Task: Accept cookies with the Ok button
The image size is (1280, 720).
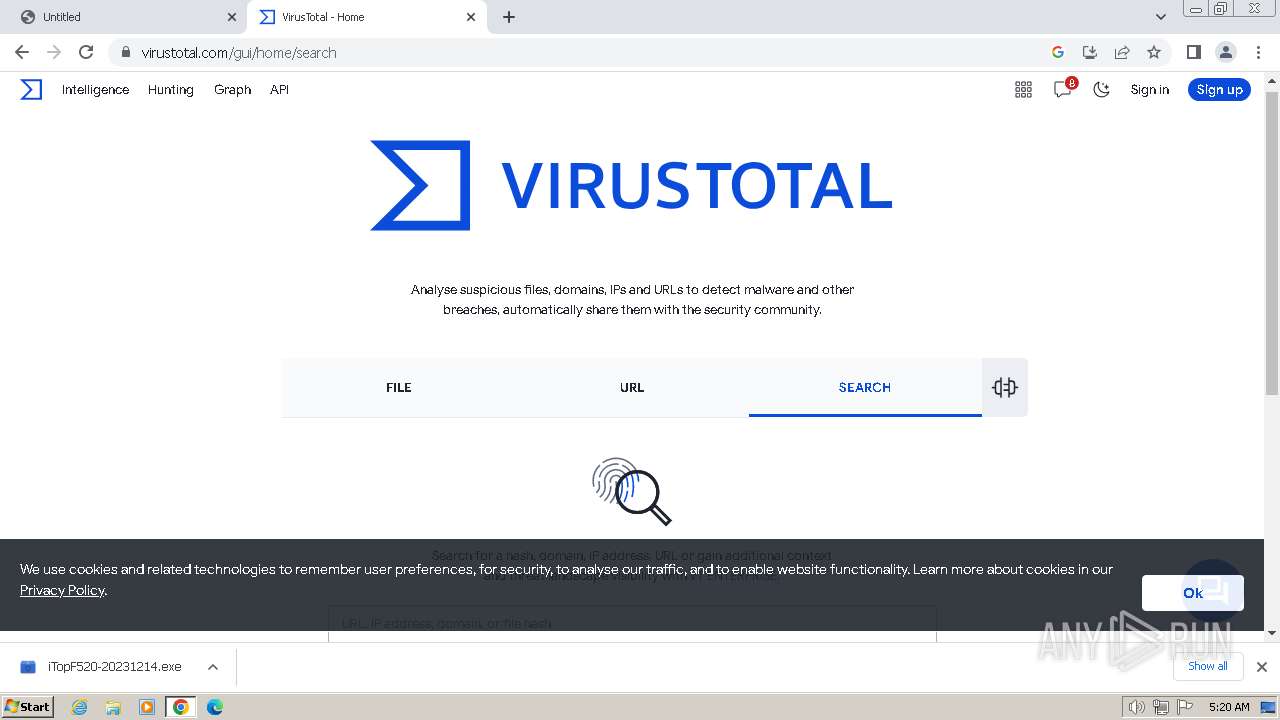Action: click(1193, 593)
